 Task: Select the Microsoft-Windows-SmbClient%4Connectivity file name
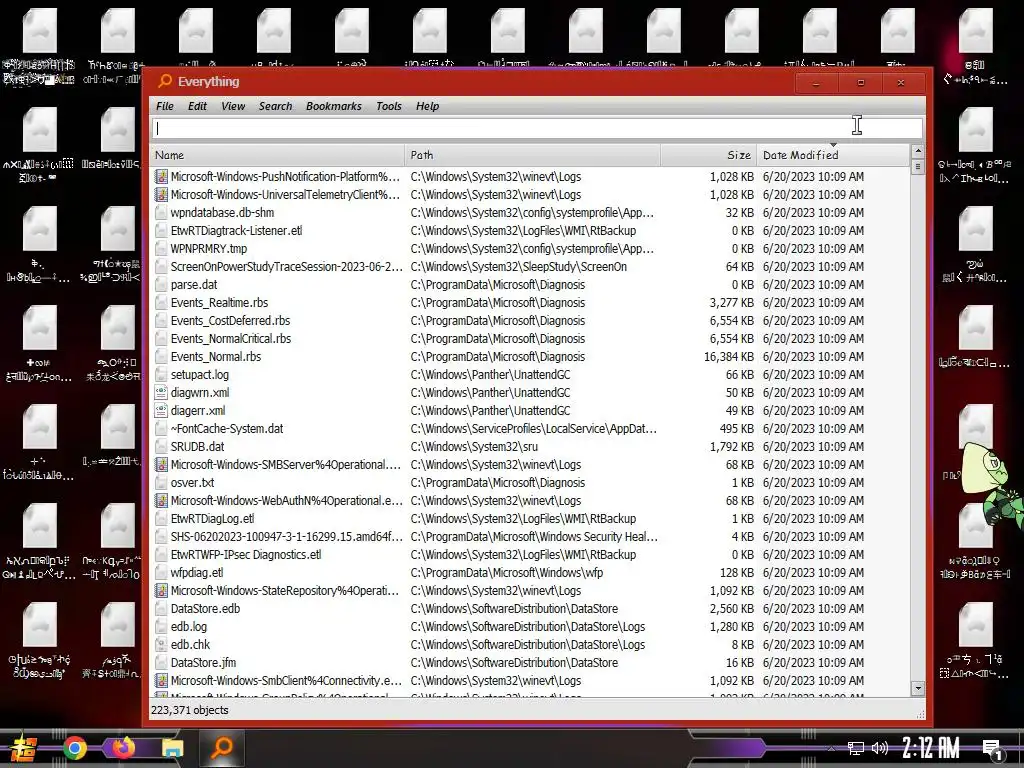(x=286, y=680)
